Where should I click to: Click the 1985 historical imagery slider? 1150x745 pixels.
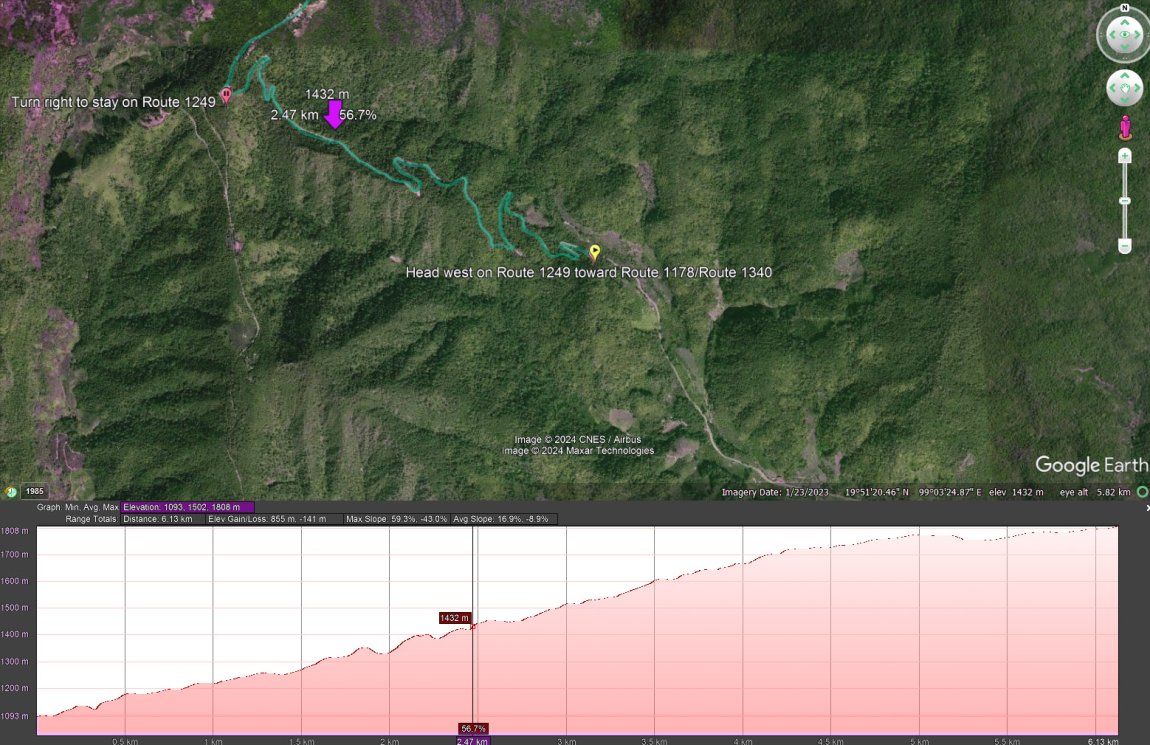(37, 491)
